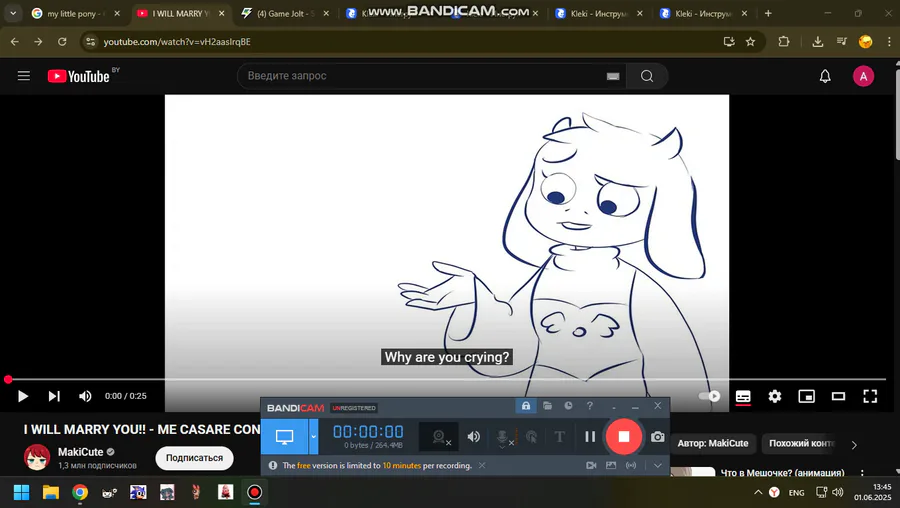The image size is (900, 508).
Task: Show hidden system tray icons
Action: pyautogui.click(x=758, y=492)
